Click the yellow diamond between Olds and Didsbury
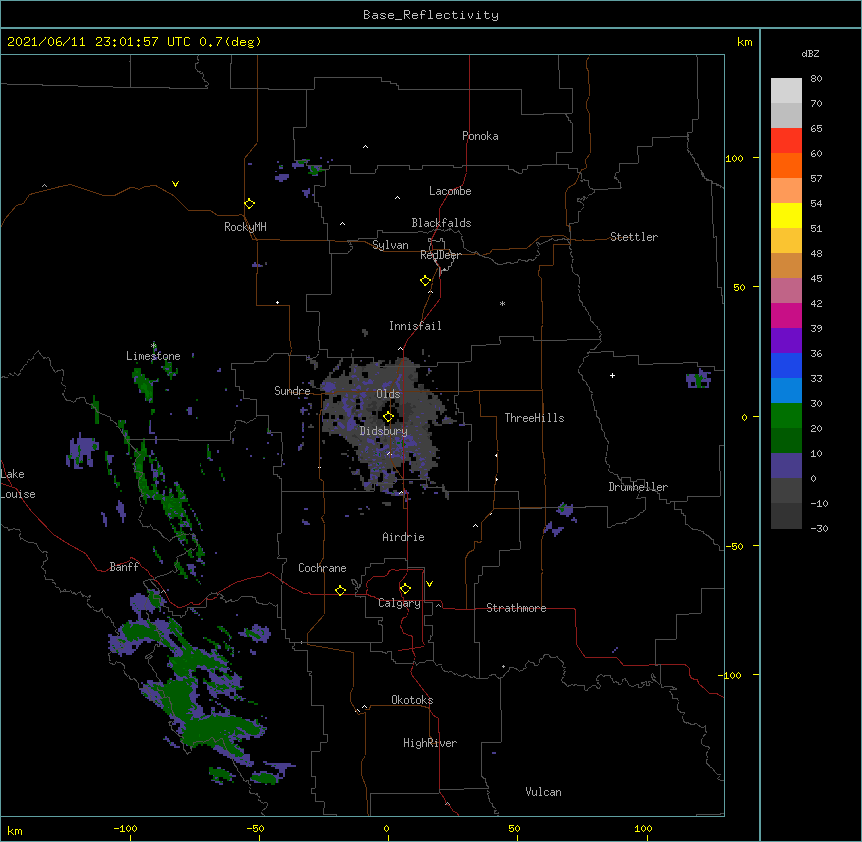The width and height of the screenshot is (862, 842). (388, 417)
